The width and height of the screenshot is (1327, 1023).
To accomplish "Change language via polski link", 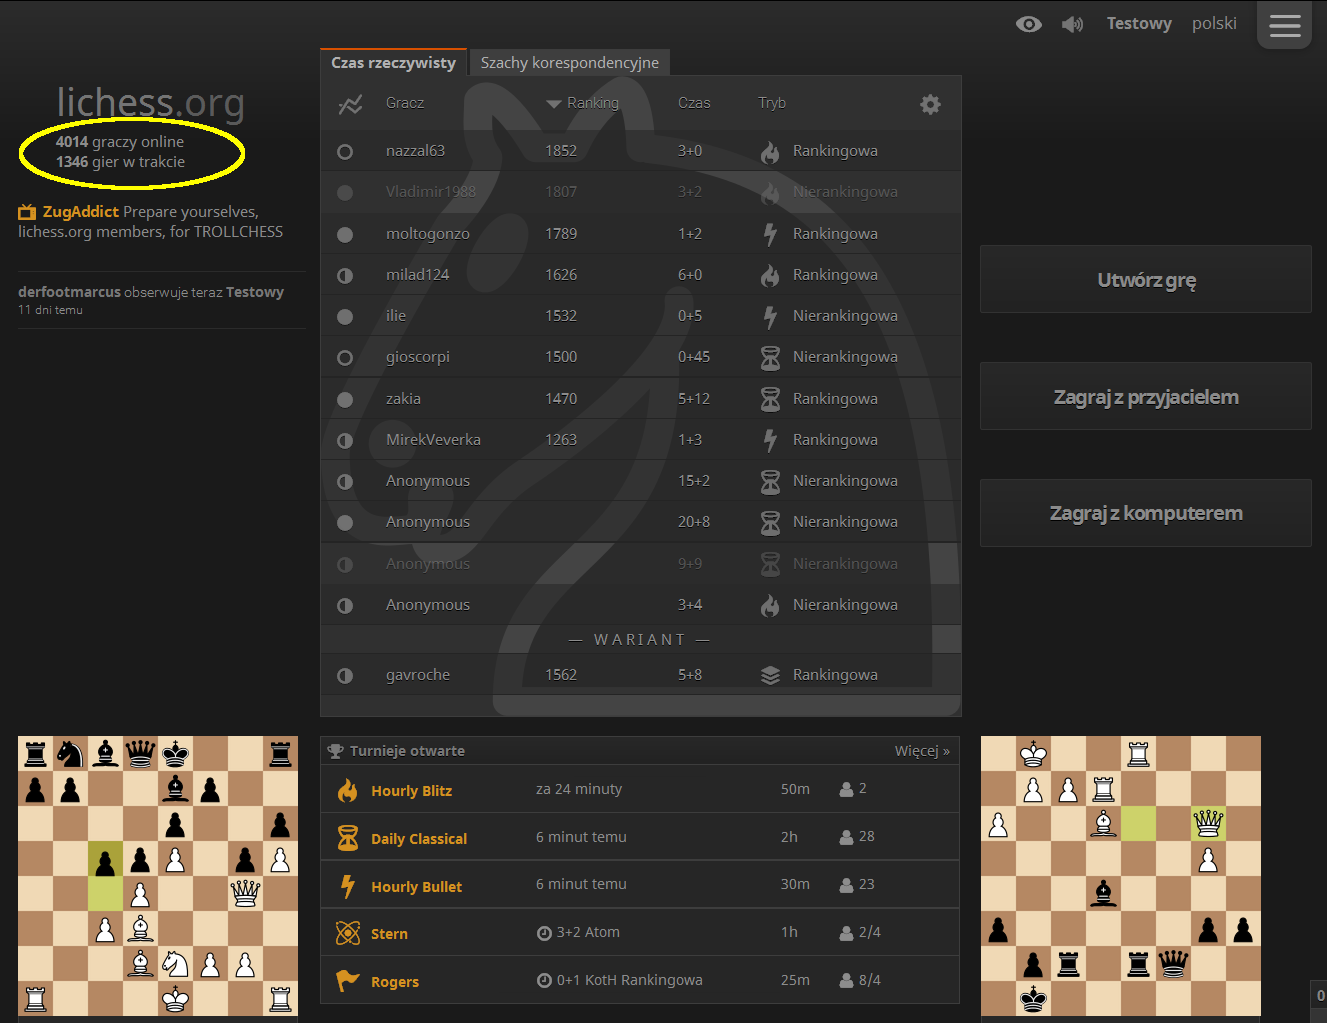I will click(x=1214, y=24).
